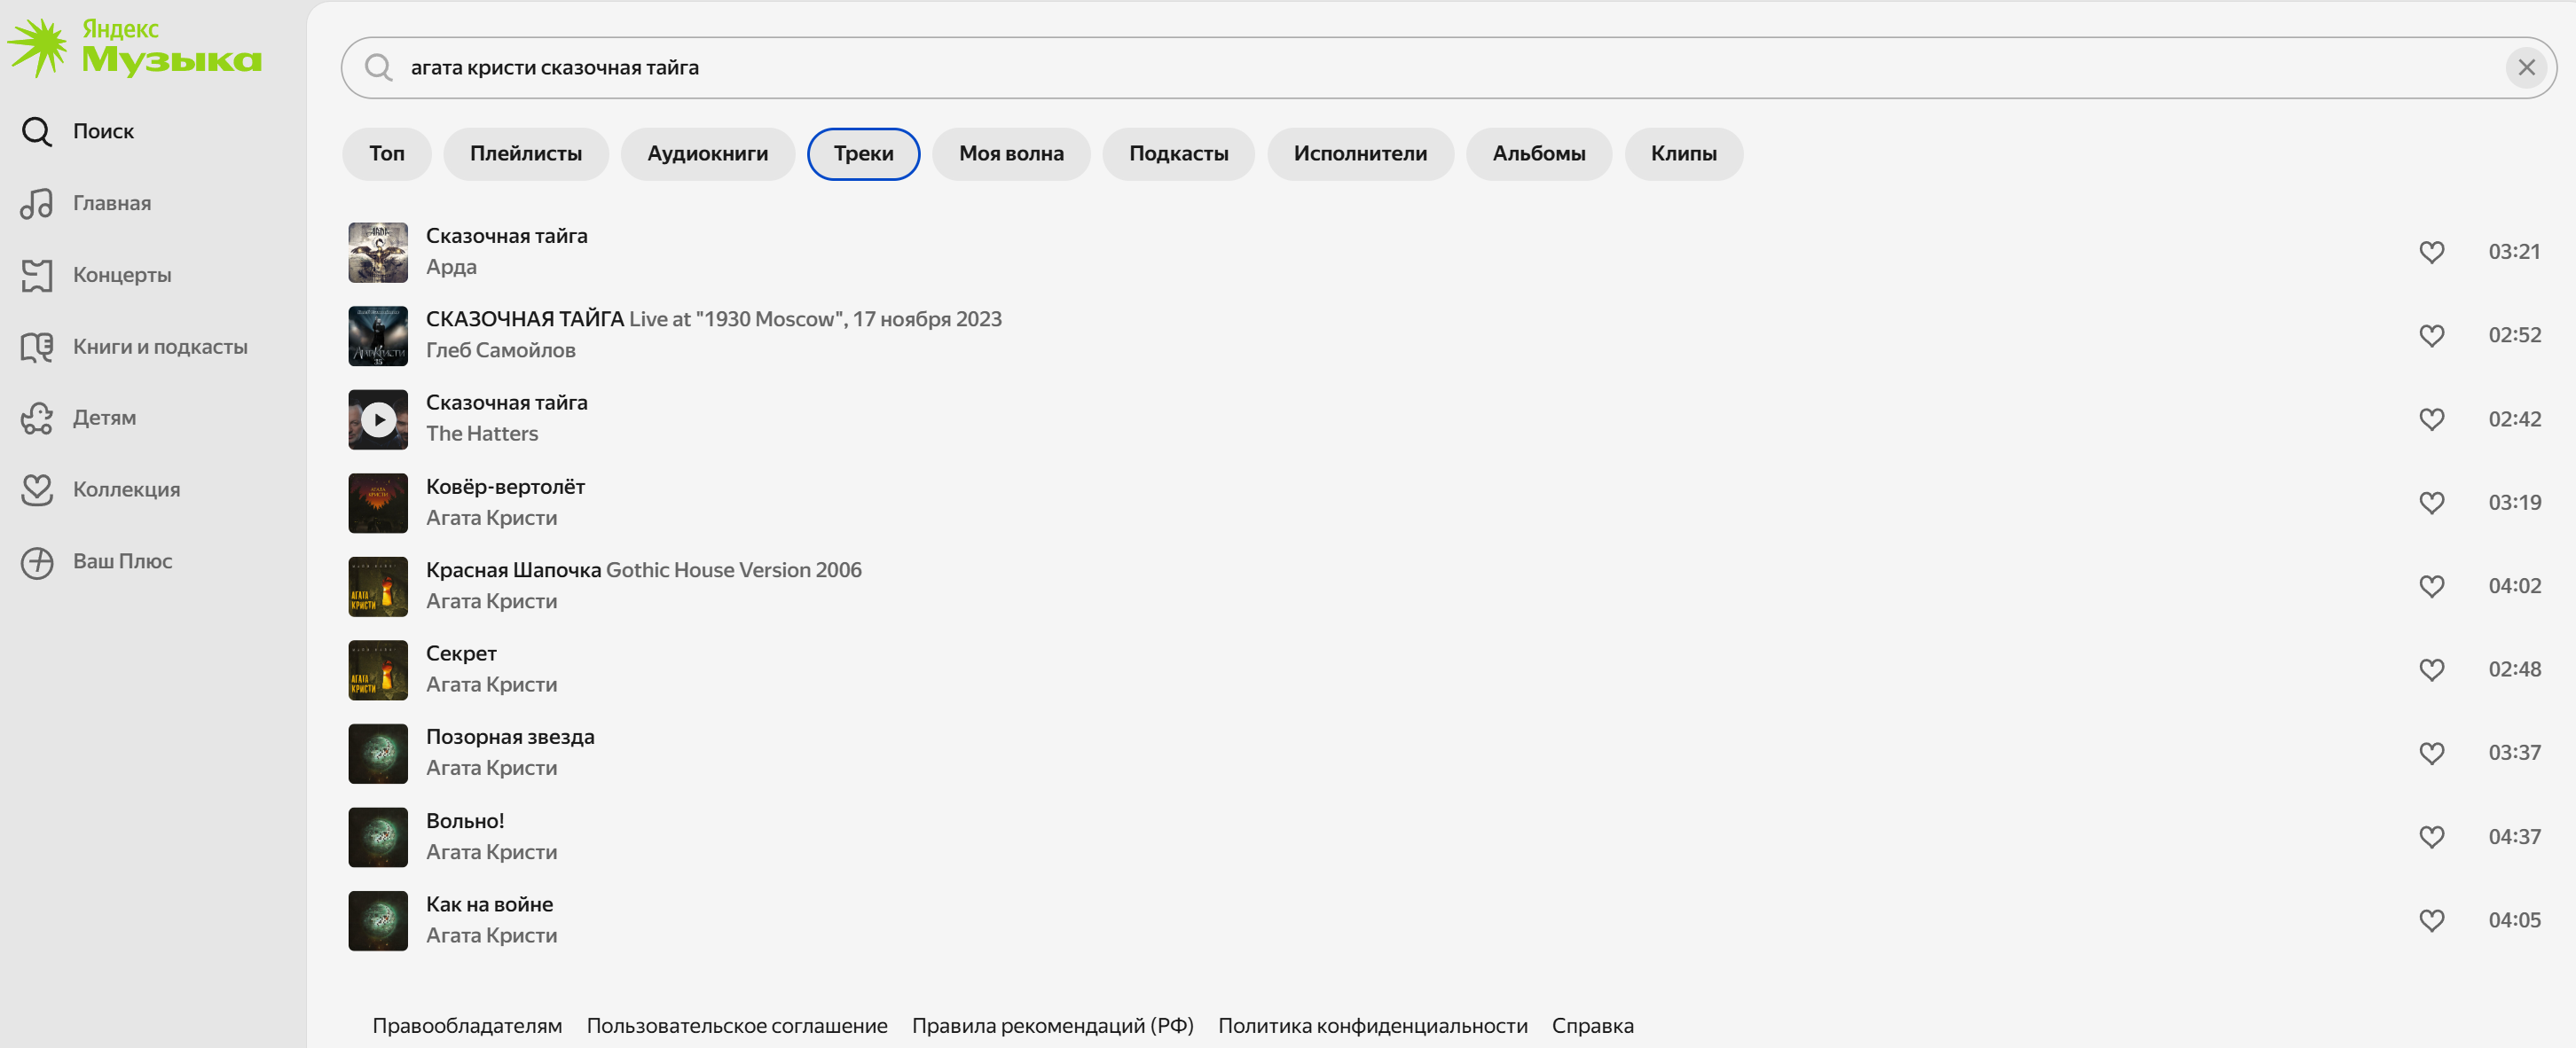Switch to the Исполнители filter tab
This screenshot has height=1048, width=2576.
pyautogui.click(x=1360, y=154)
